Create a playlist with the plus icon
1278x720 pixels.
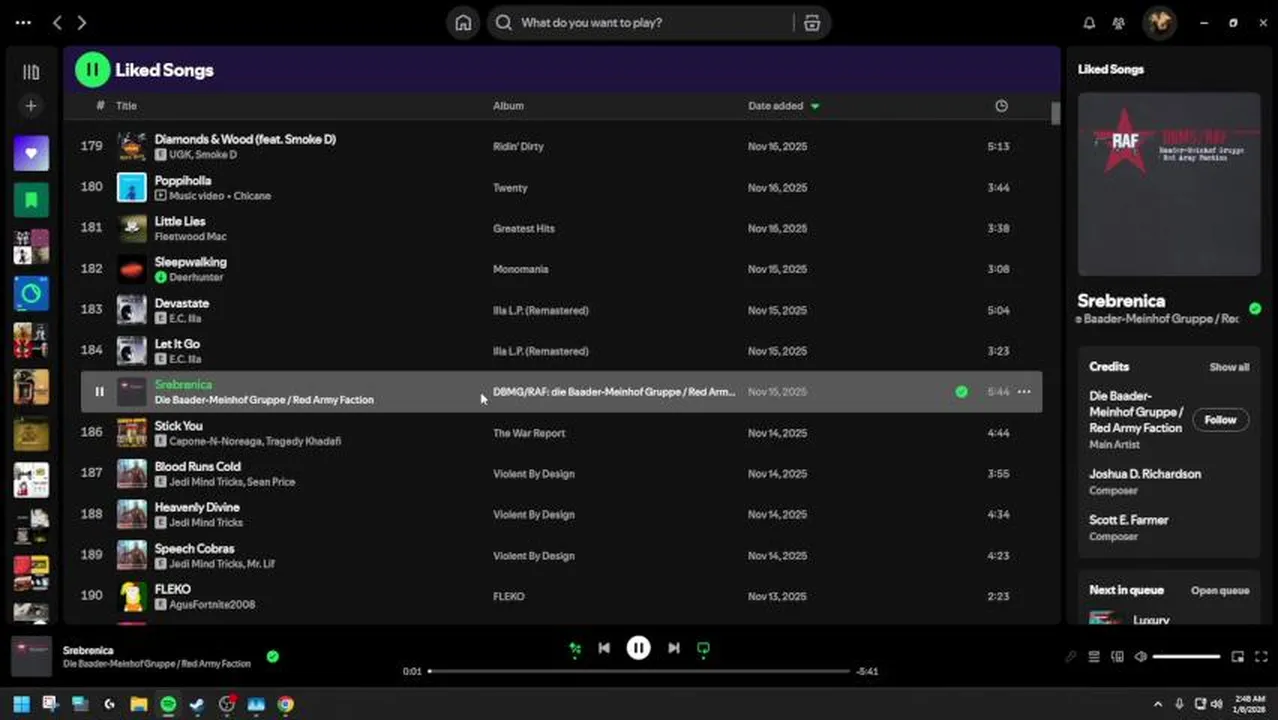click(x=31, y=105)
